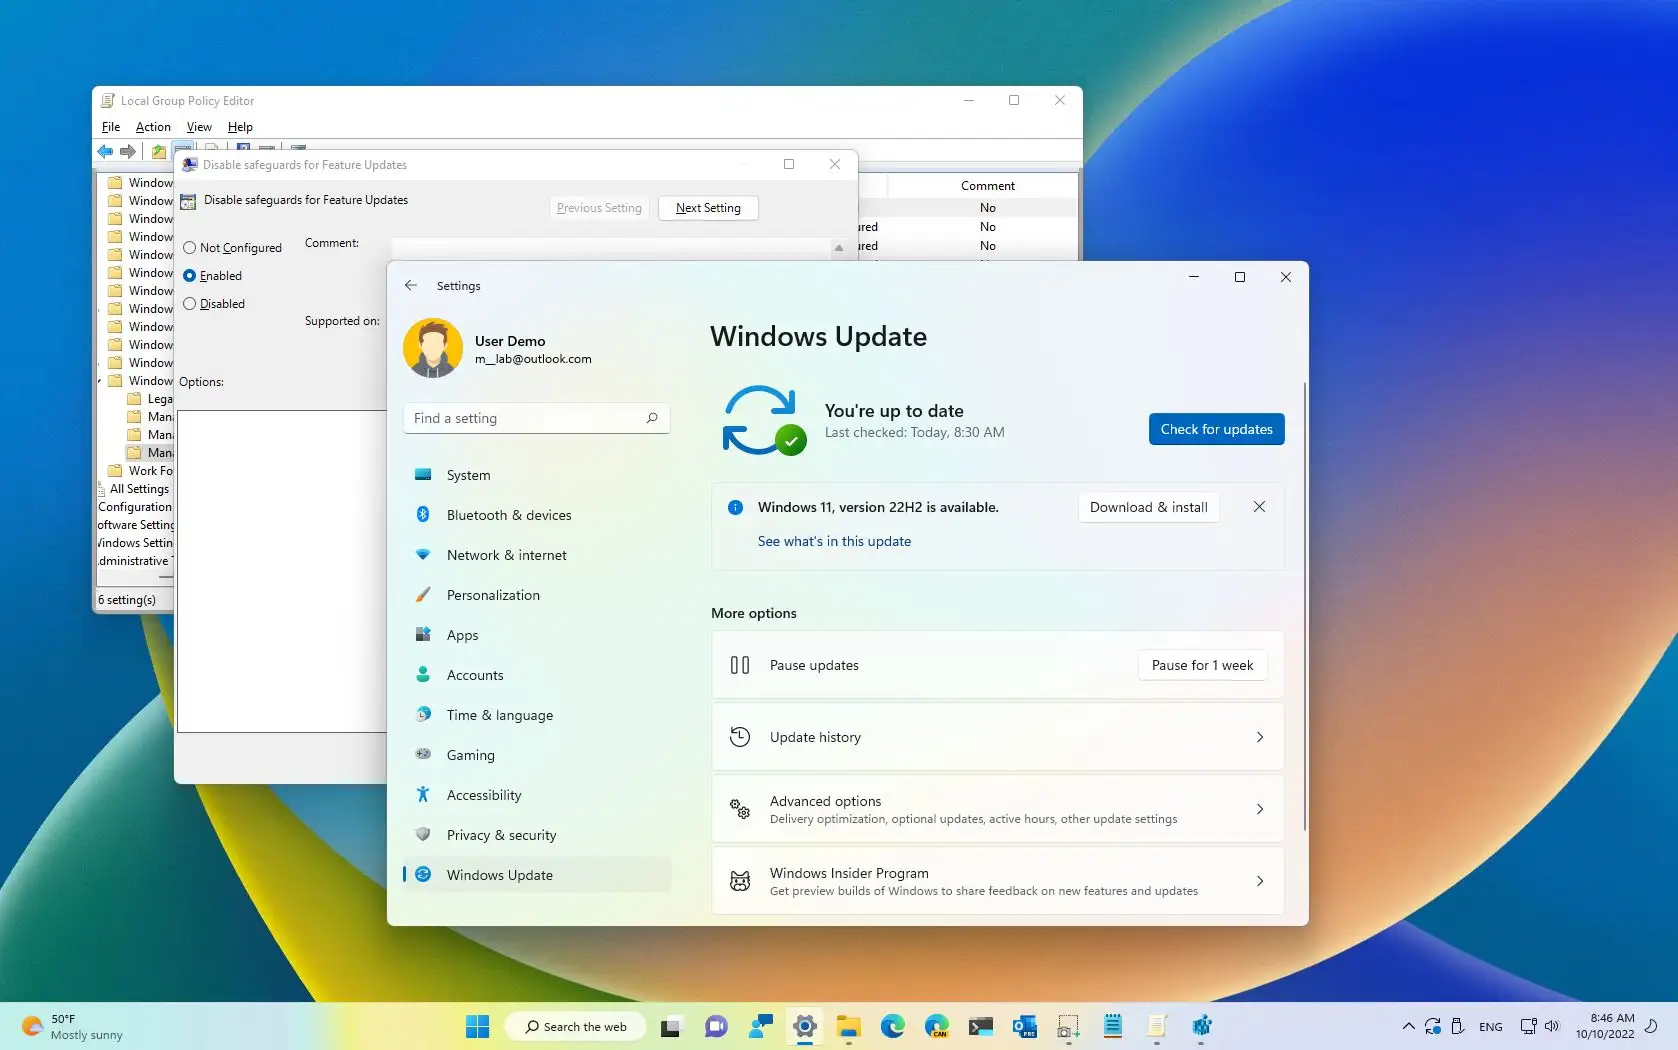This screenshot has width=1678, height=1050.
Task: Open Privacy & security settings
Action: (x=537, y=835)
